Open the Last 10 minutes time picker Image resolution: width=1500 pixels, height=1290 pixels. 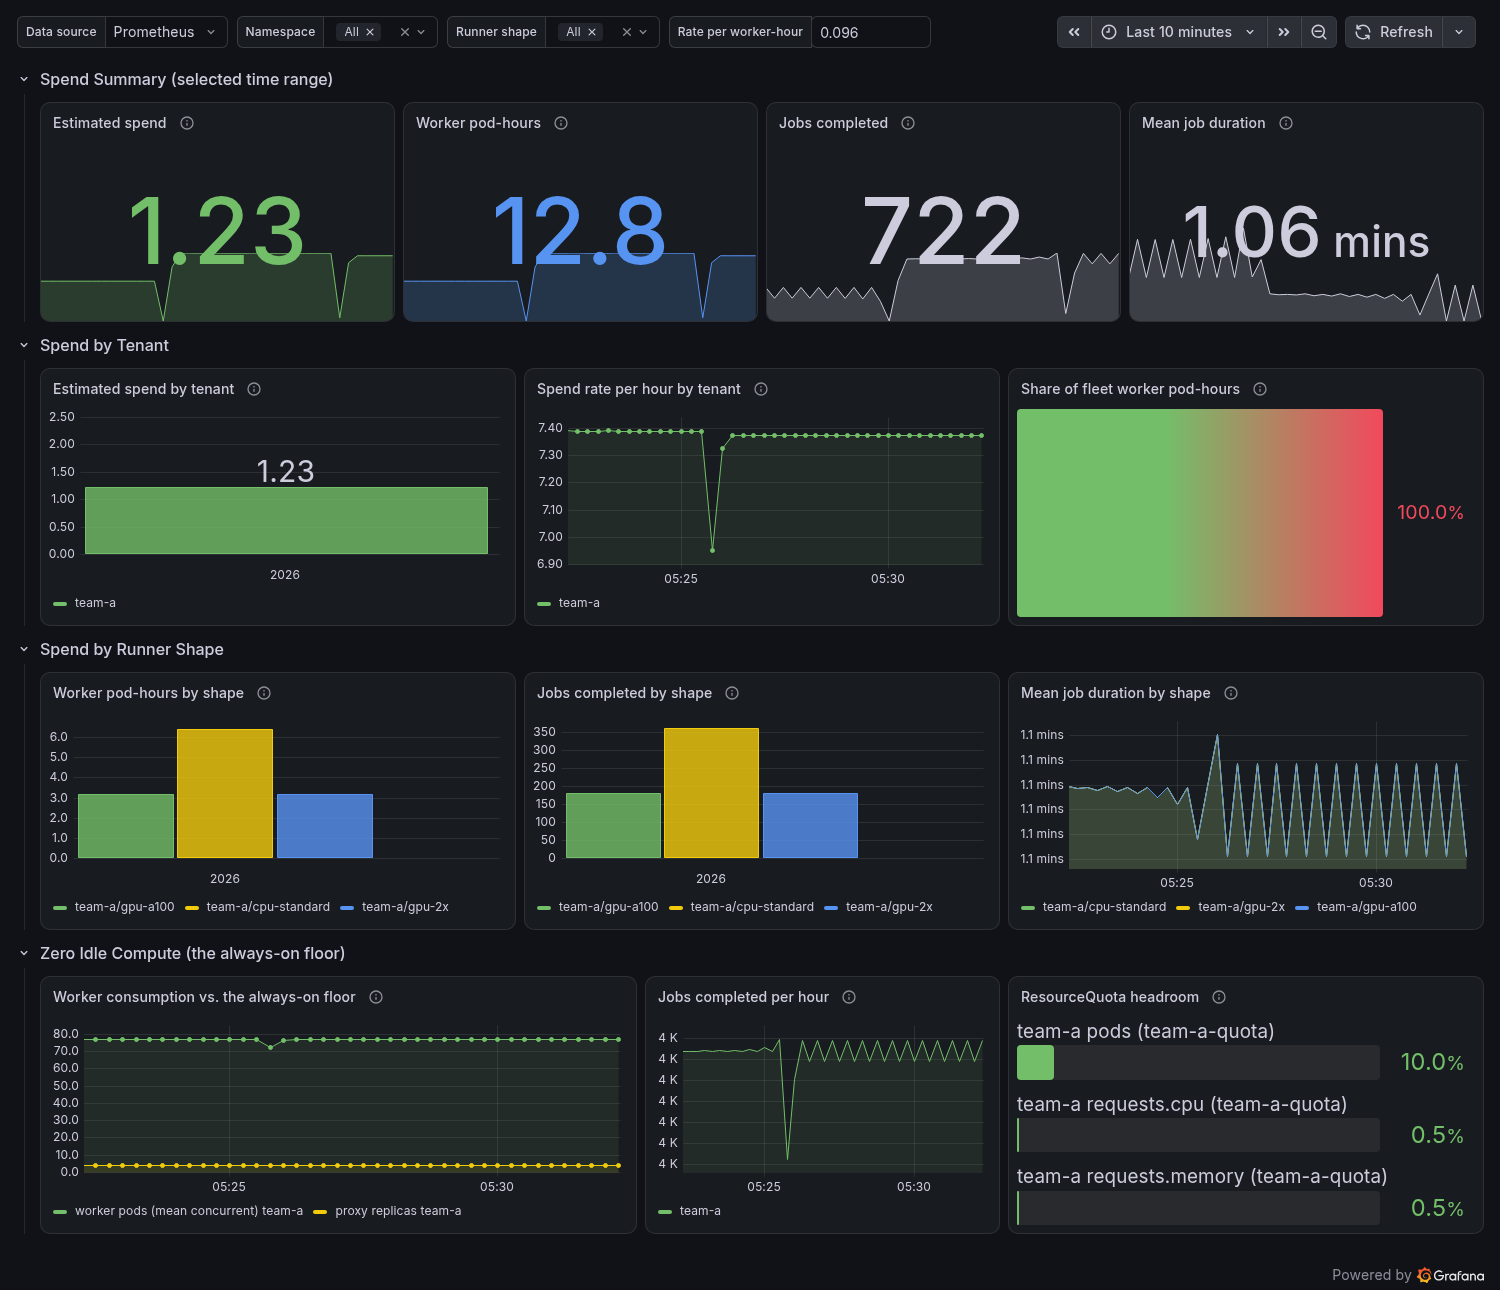(1179, 32)
